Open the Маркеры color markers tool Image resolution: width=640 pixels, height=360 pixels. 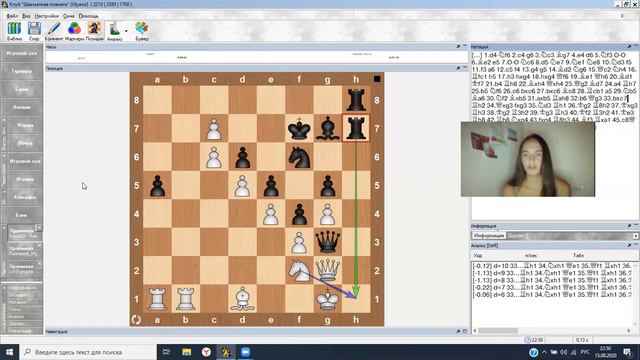pos(74,31)
